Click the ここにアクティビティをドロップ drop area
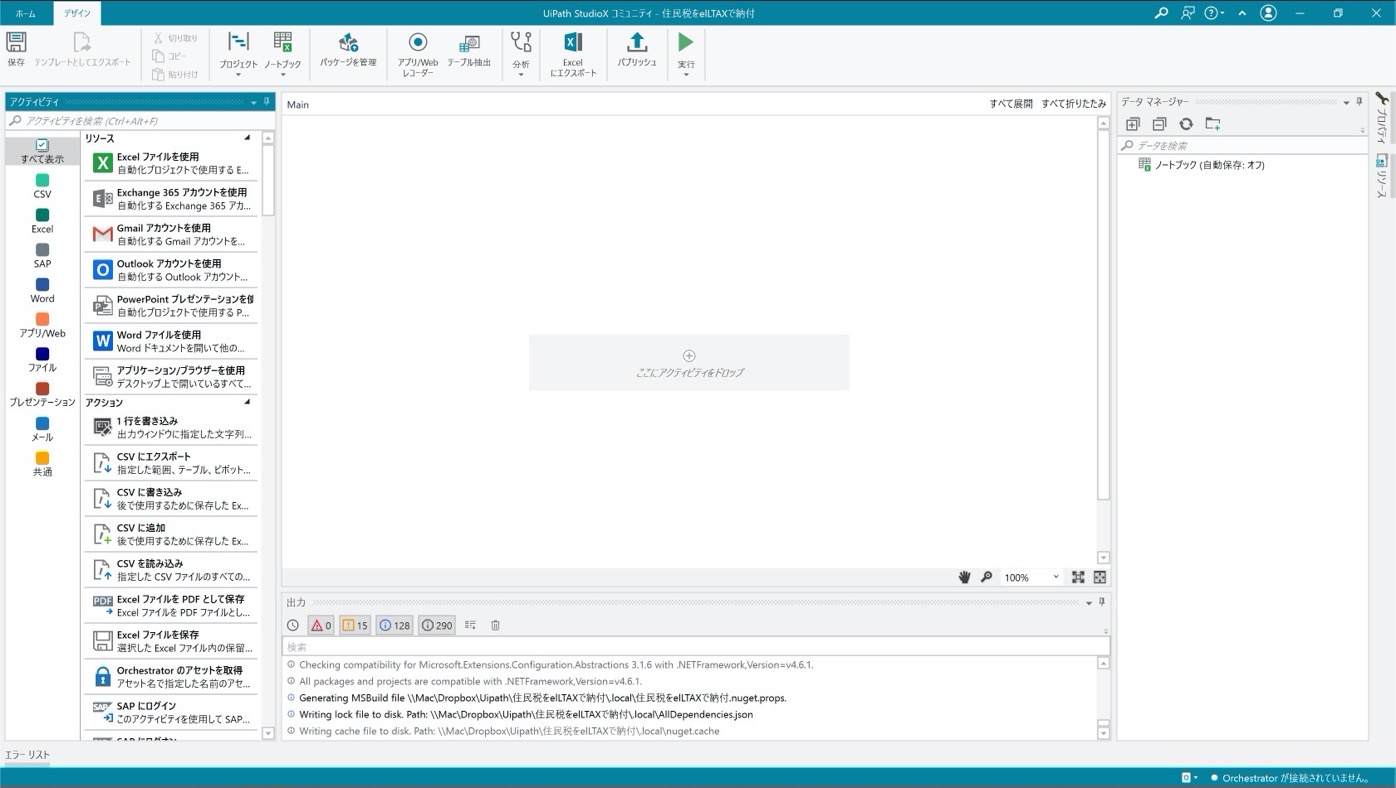1396x788 pixels. coord(689,363)
